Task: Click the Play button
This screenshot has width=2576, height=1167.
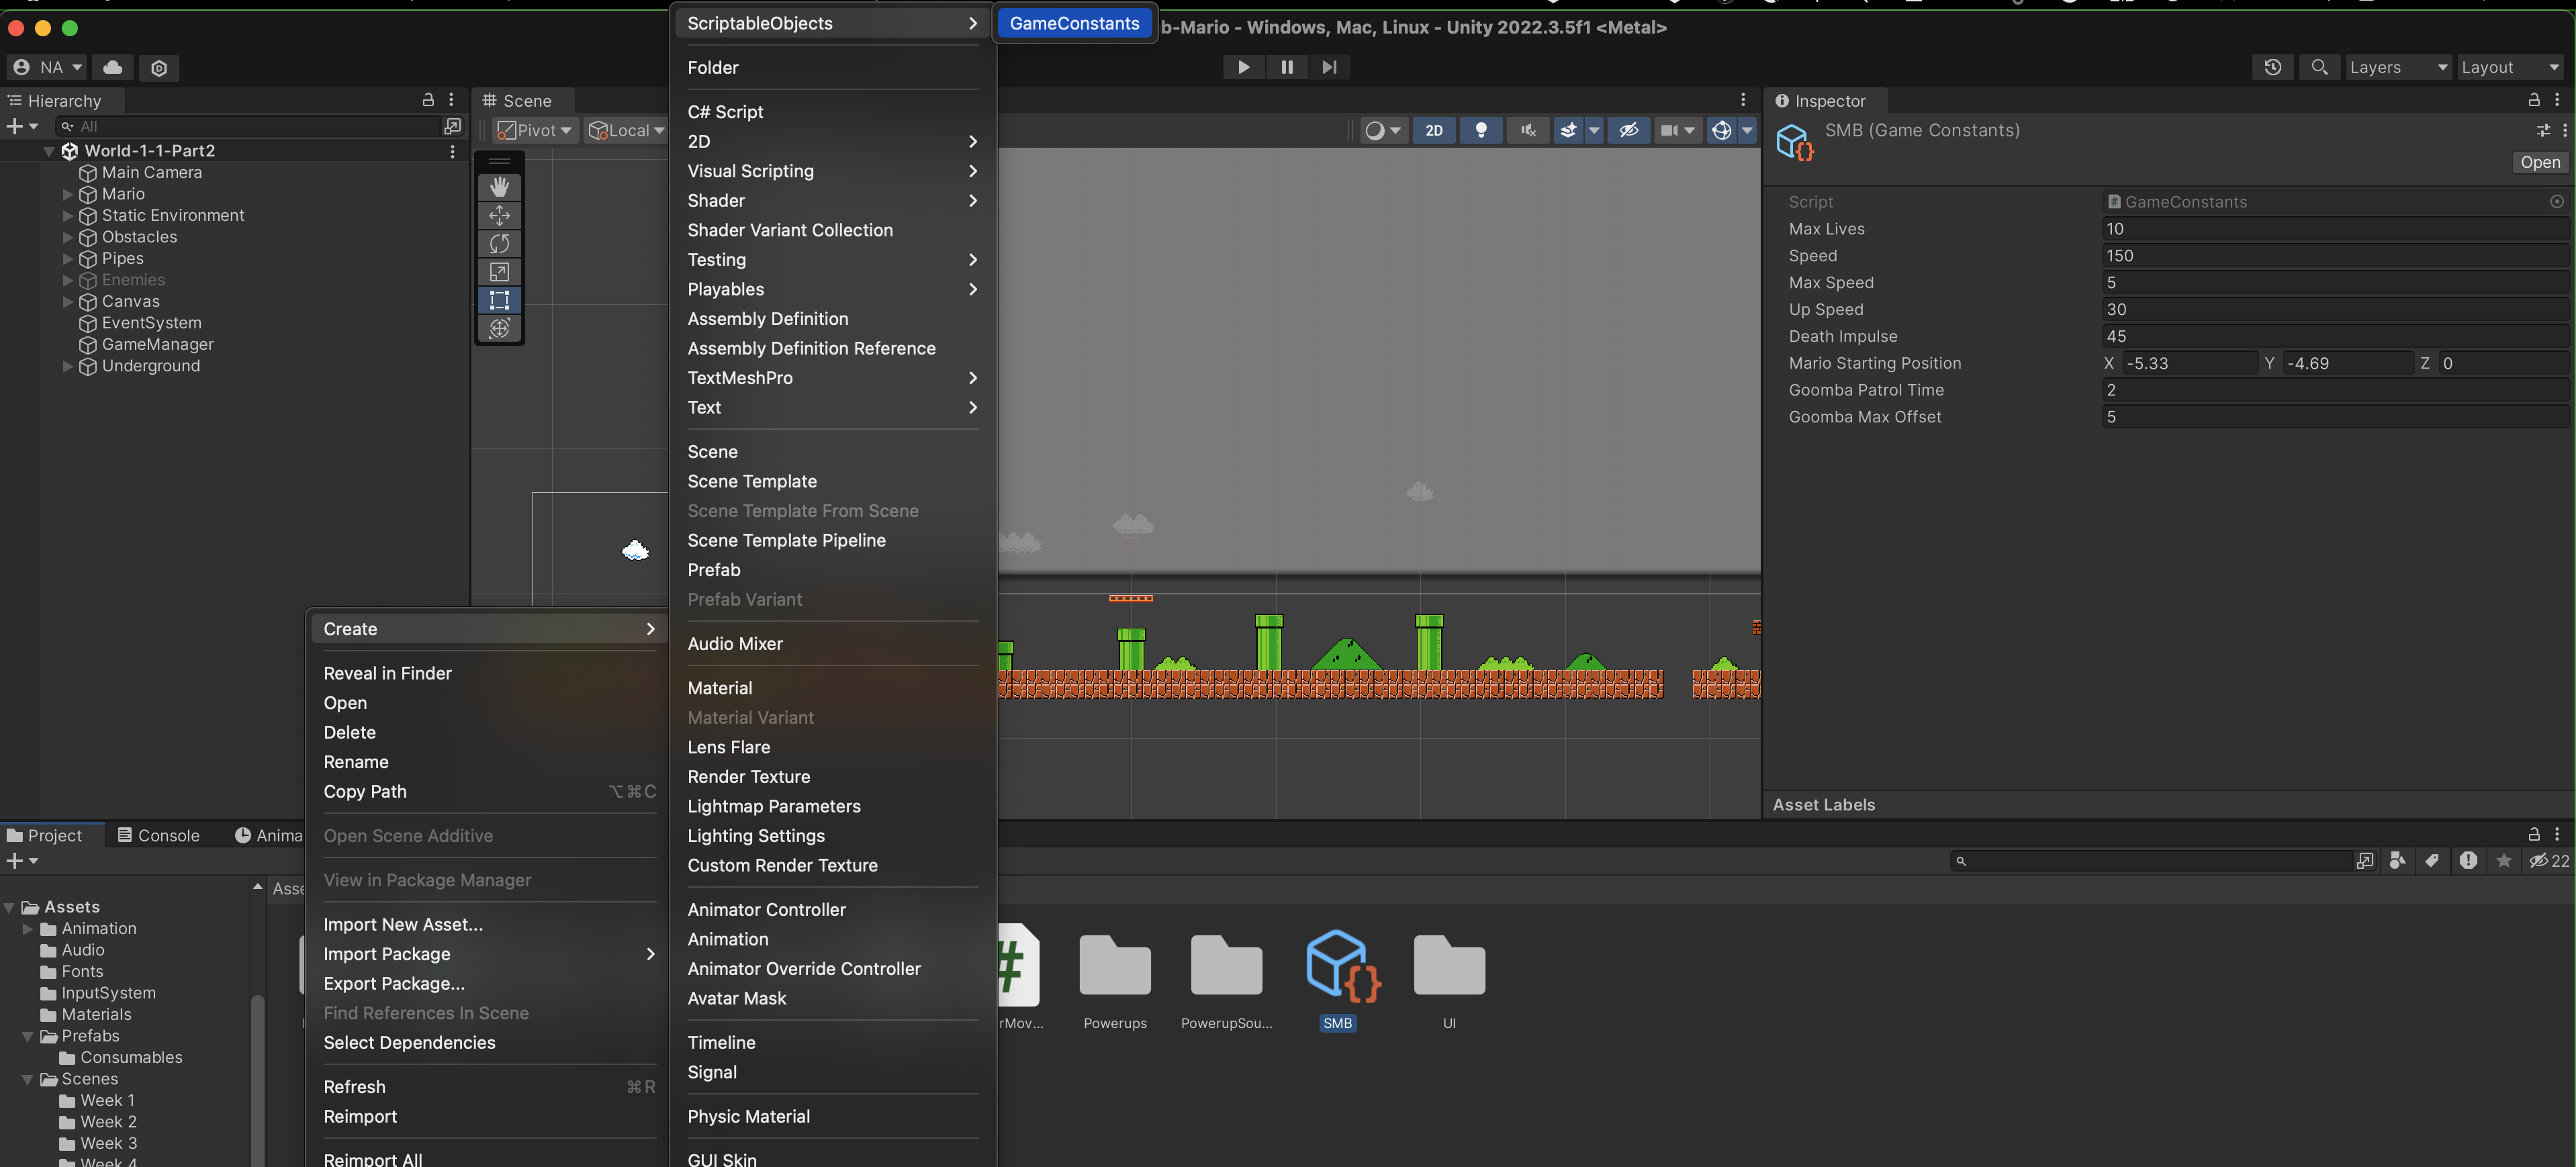Action: (1243, 67)
